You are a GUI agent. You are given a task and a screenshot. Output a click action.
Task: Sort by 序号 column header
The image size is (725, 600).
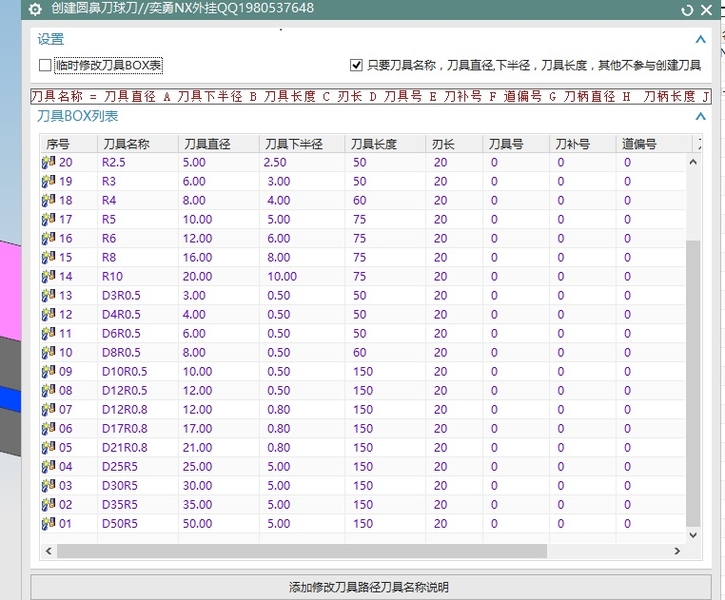pyautogui.click(x=69, y=144)
